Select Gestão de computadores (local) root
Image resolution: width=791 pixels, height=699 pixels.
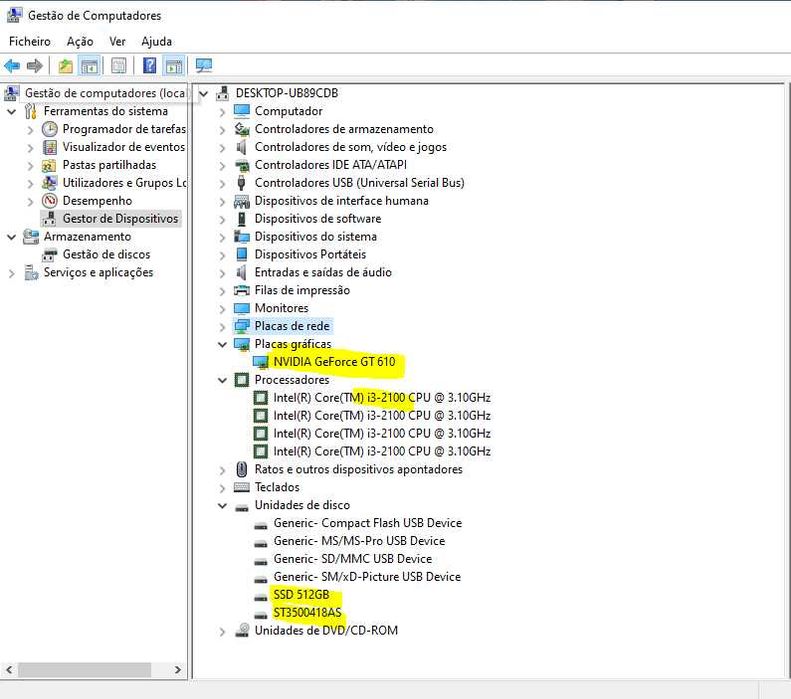[105, 93]
